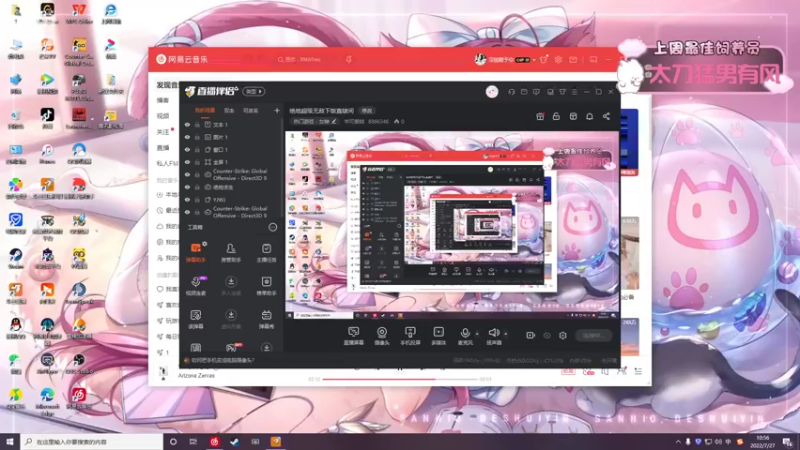Open 私人FM in the NetEase sidebar

[167, 163]
